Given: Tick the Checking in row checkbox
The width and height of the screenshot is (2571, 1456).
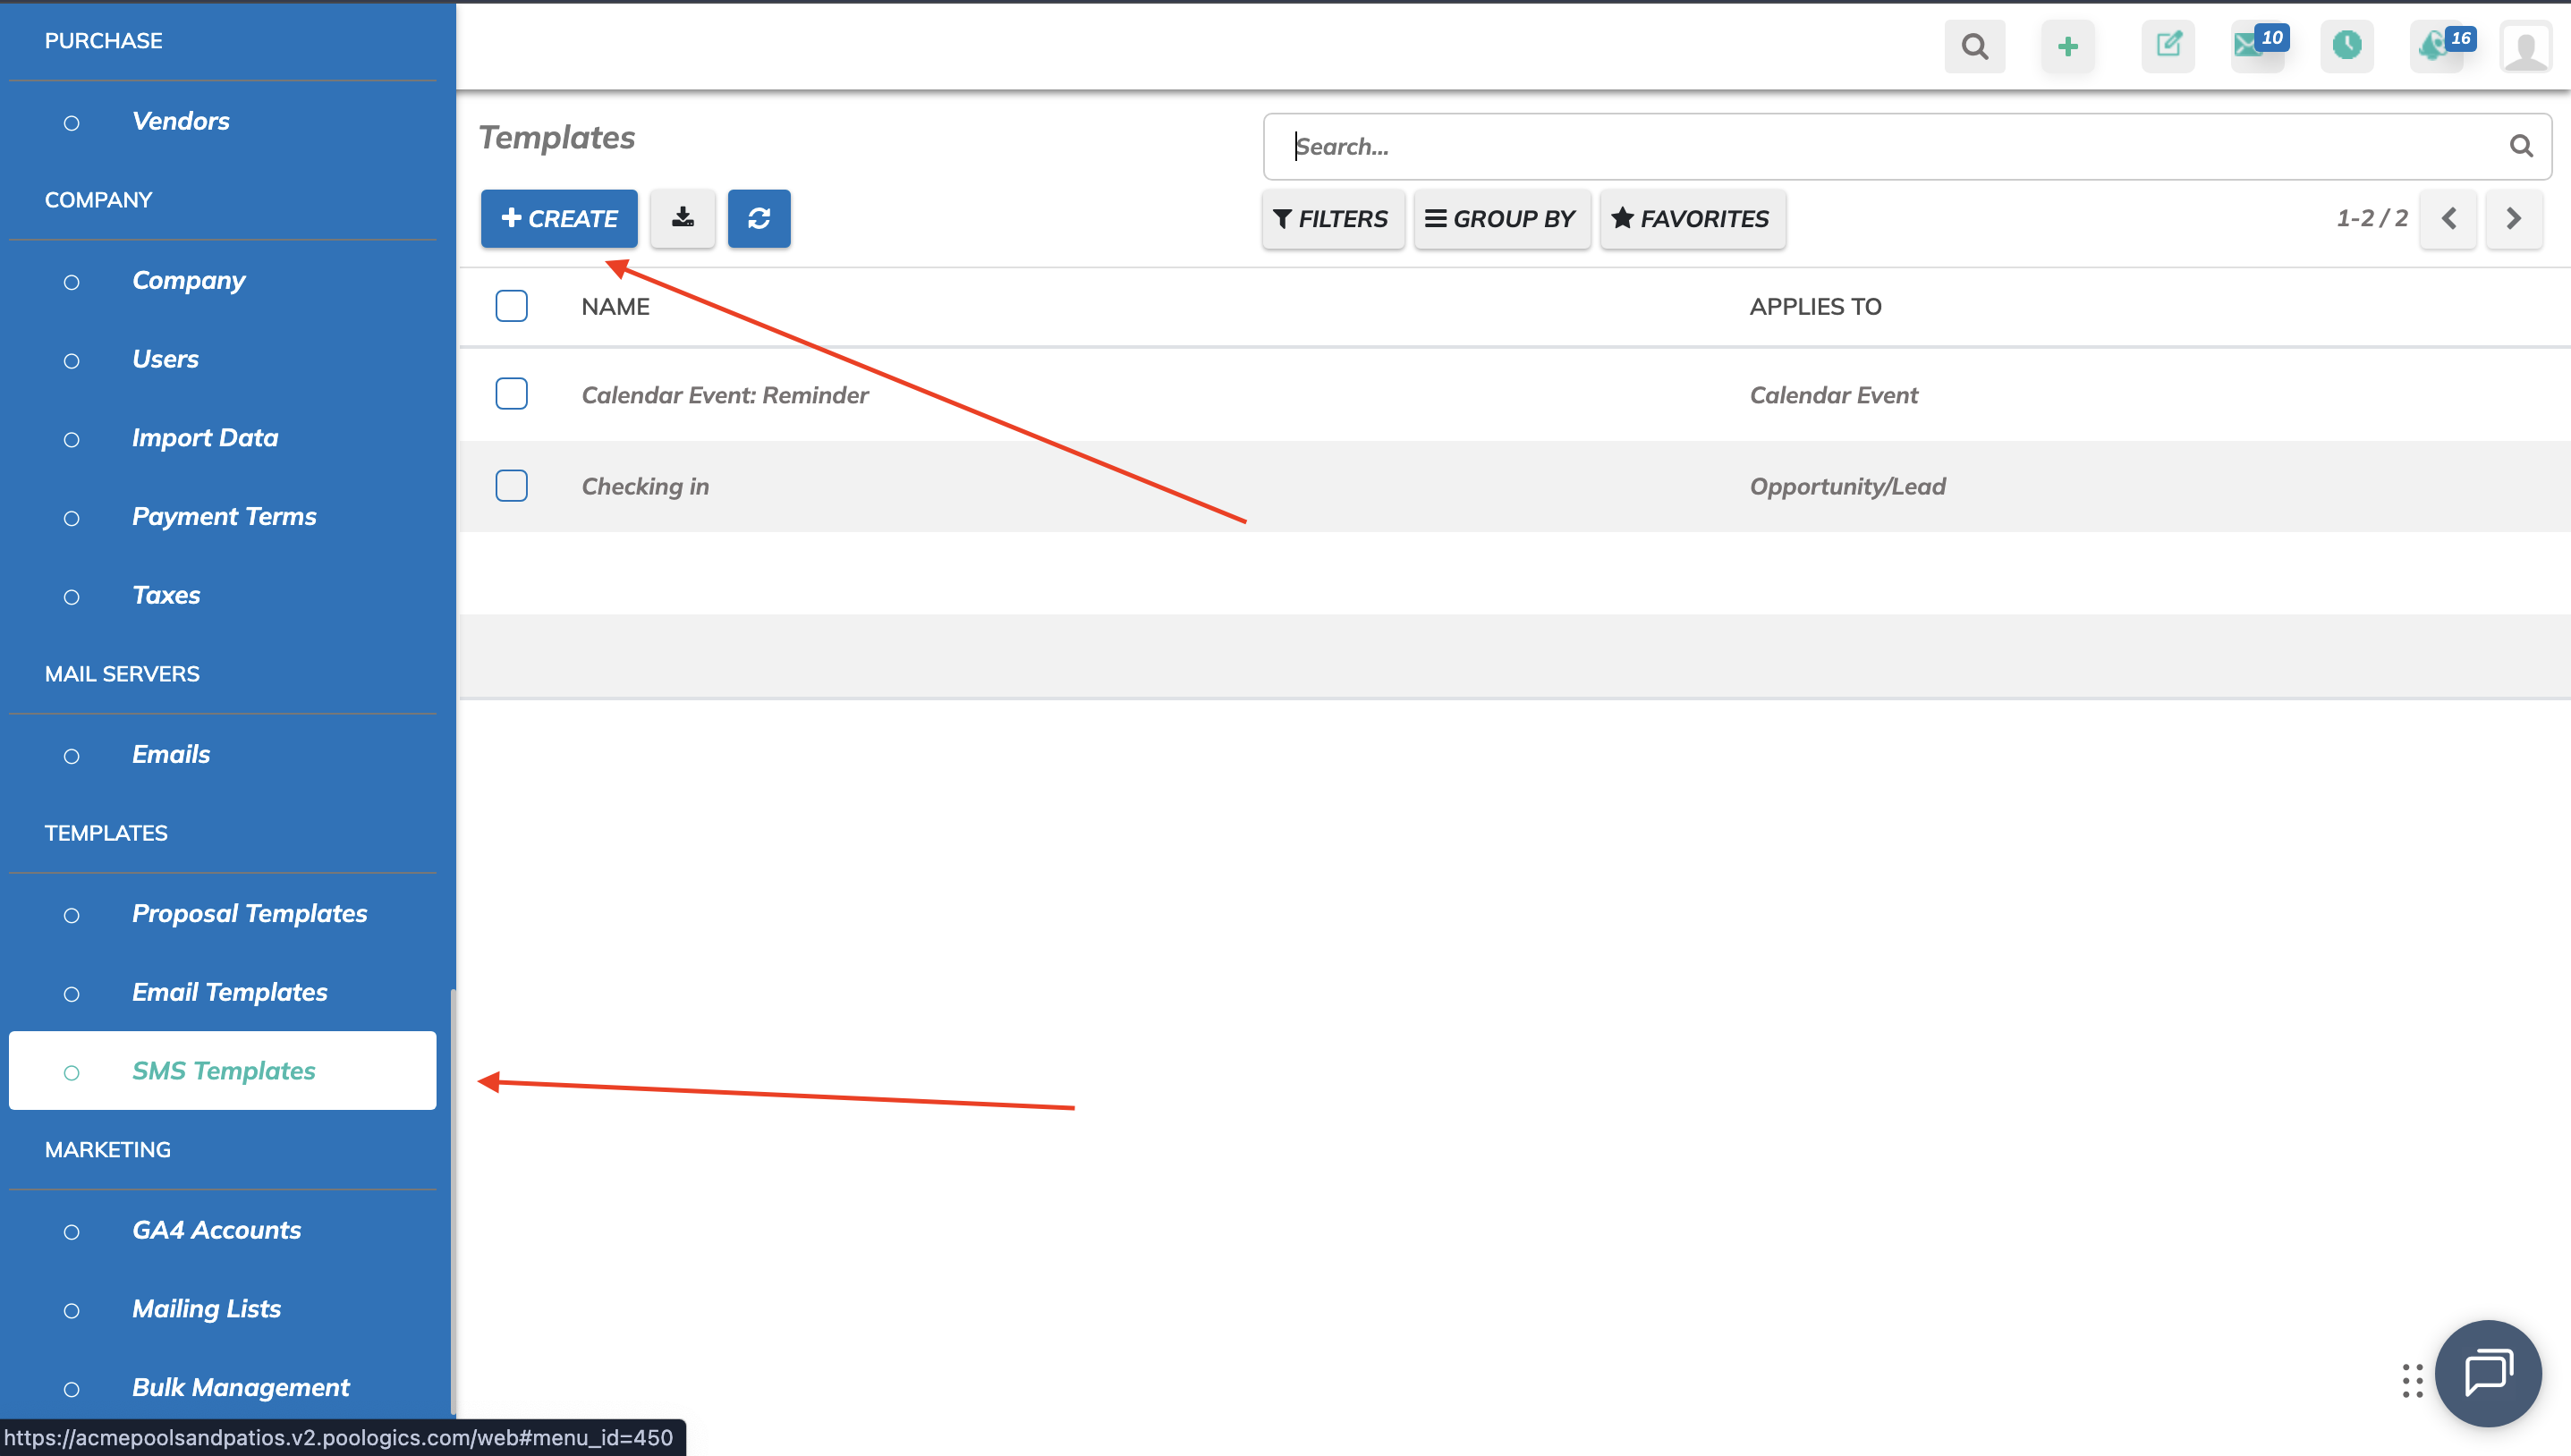Looking at the screenshot, I should (511, 486).
